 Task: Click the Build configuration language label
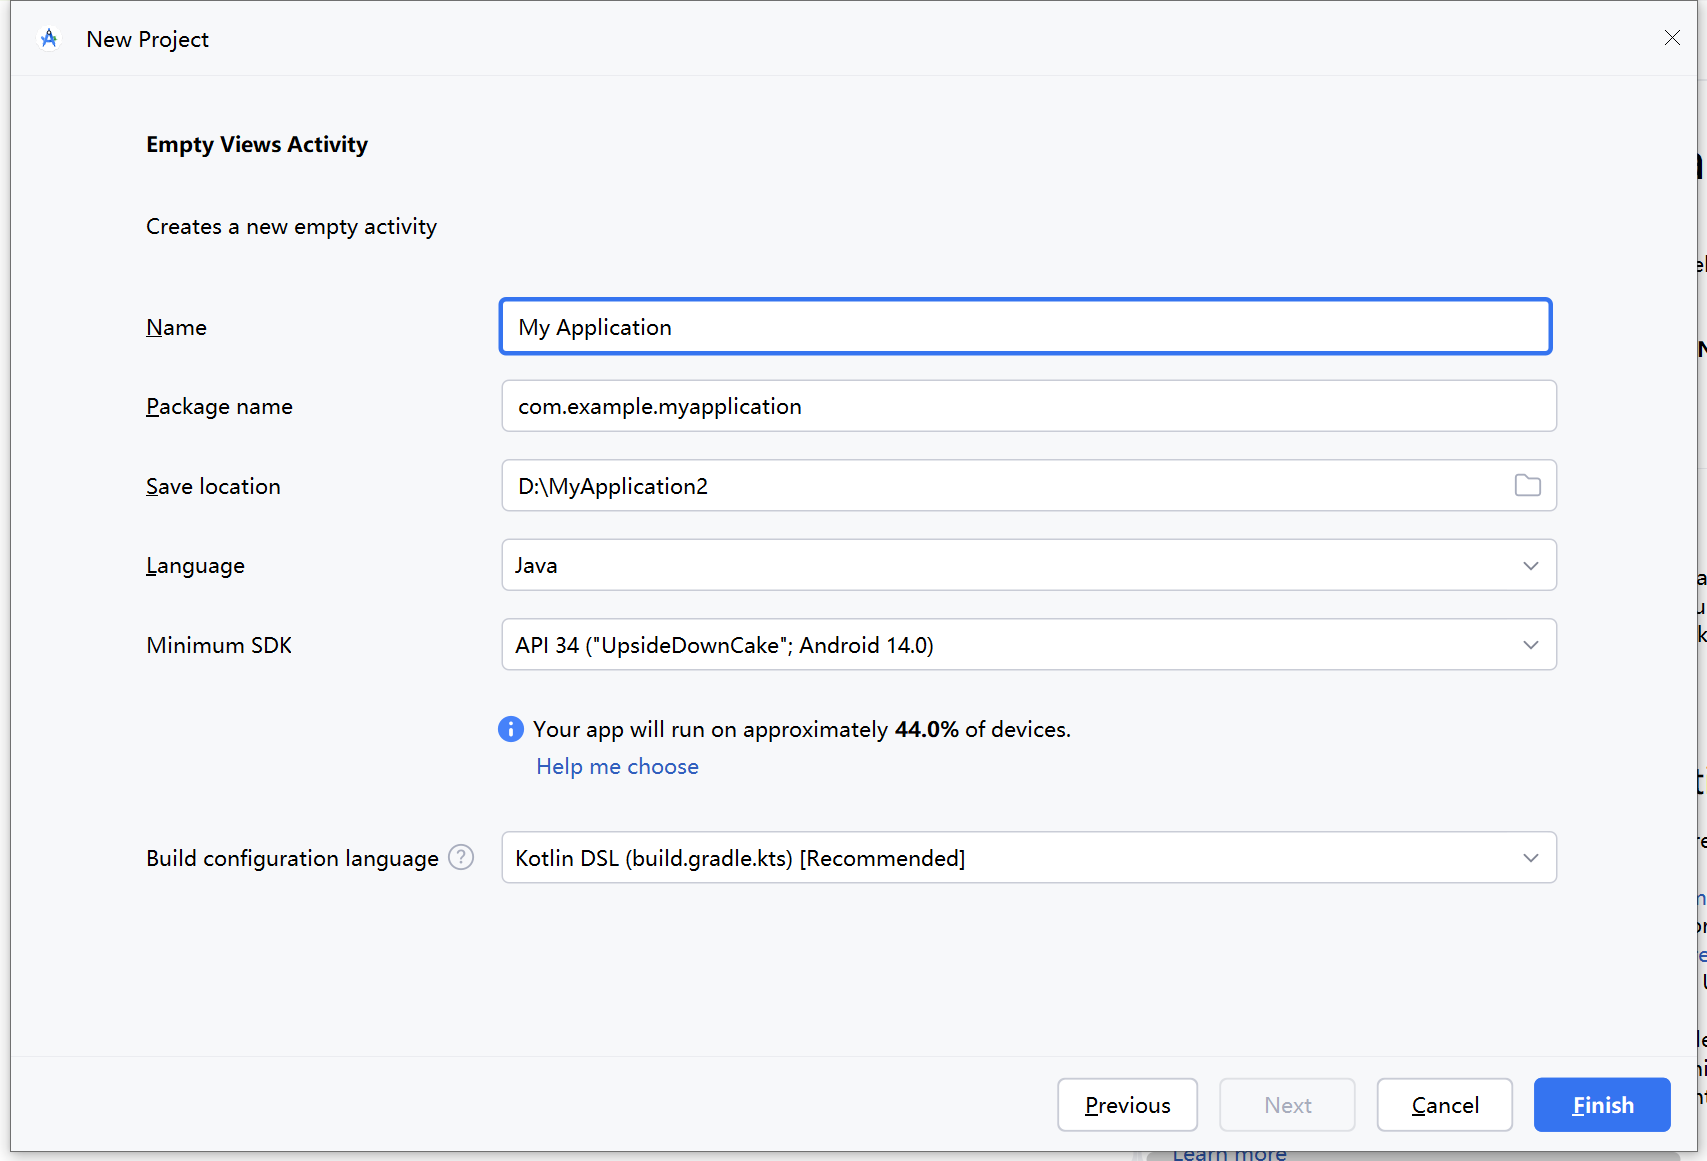click(x=292, y=859)
